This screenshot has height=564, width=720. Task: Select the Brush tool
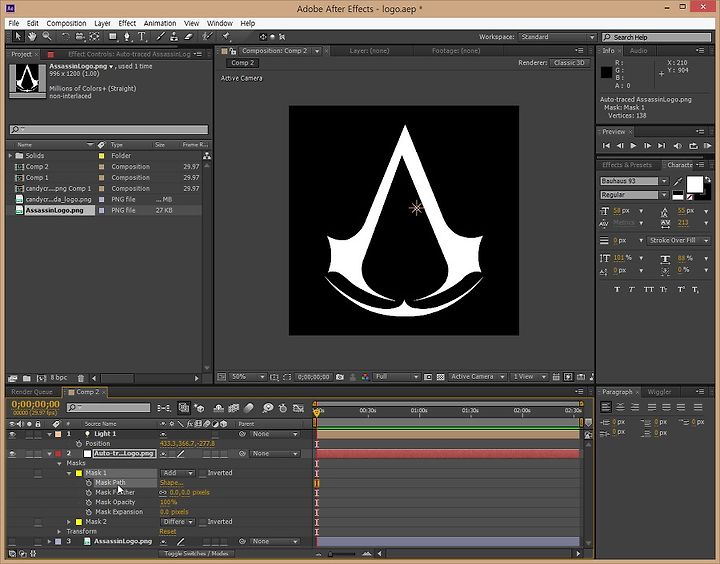pyautogui.click(x=160, y=36)
